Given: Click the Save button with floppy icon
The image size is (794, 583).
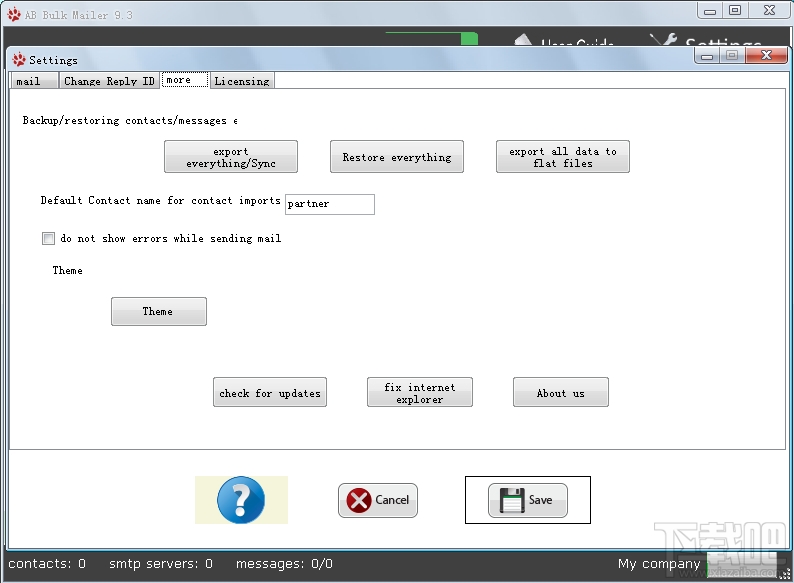Looking at the screenshot, I should pos(528,500).
